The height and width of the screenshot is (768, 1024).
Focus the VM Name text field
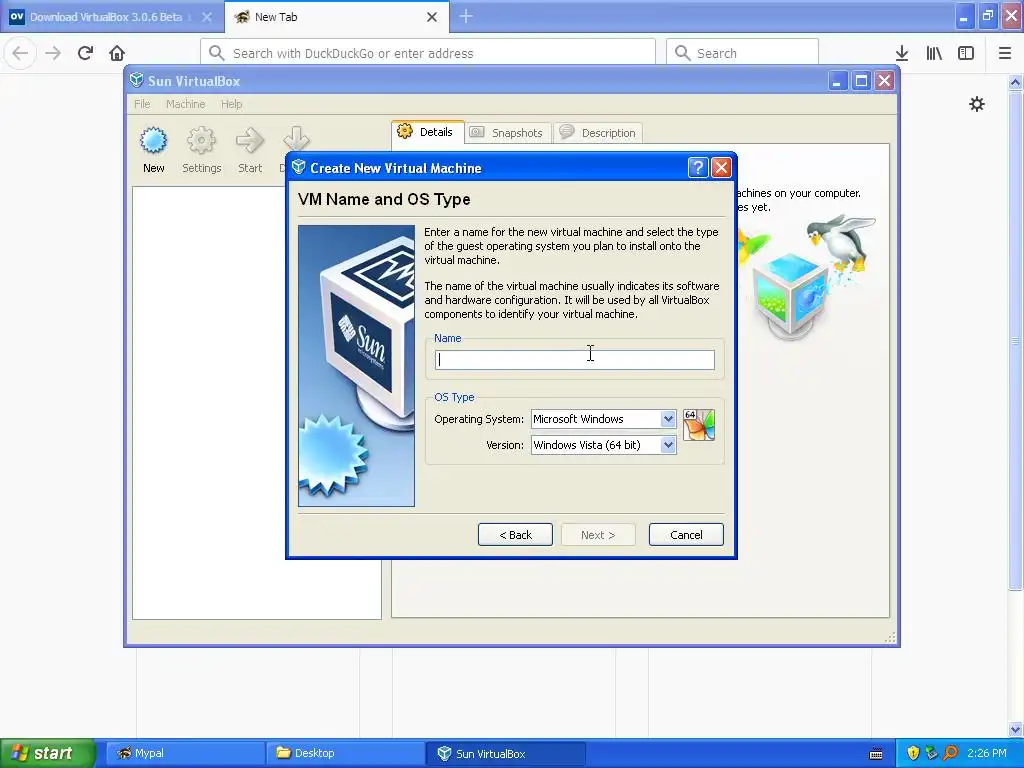pyautogui.click(x=575, y=360)
